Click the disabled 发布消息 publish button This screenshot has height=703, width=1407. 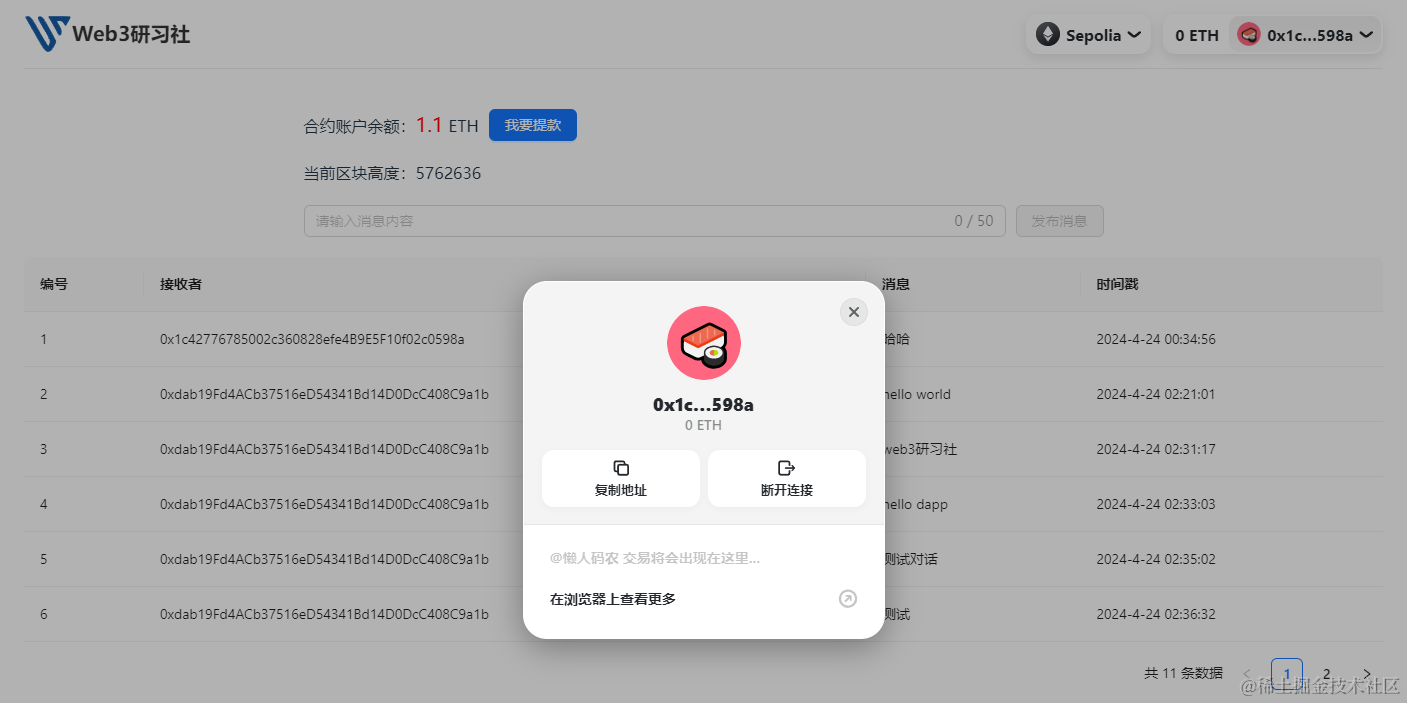pyautogui.click(x=1059, y=220)
